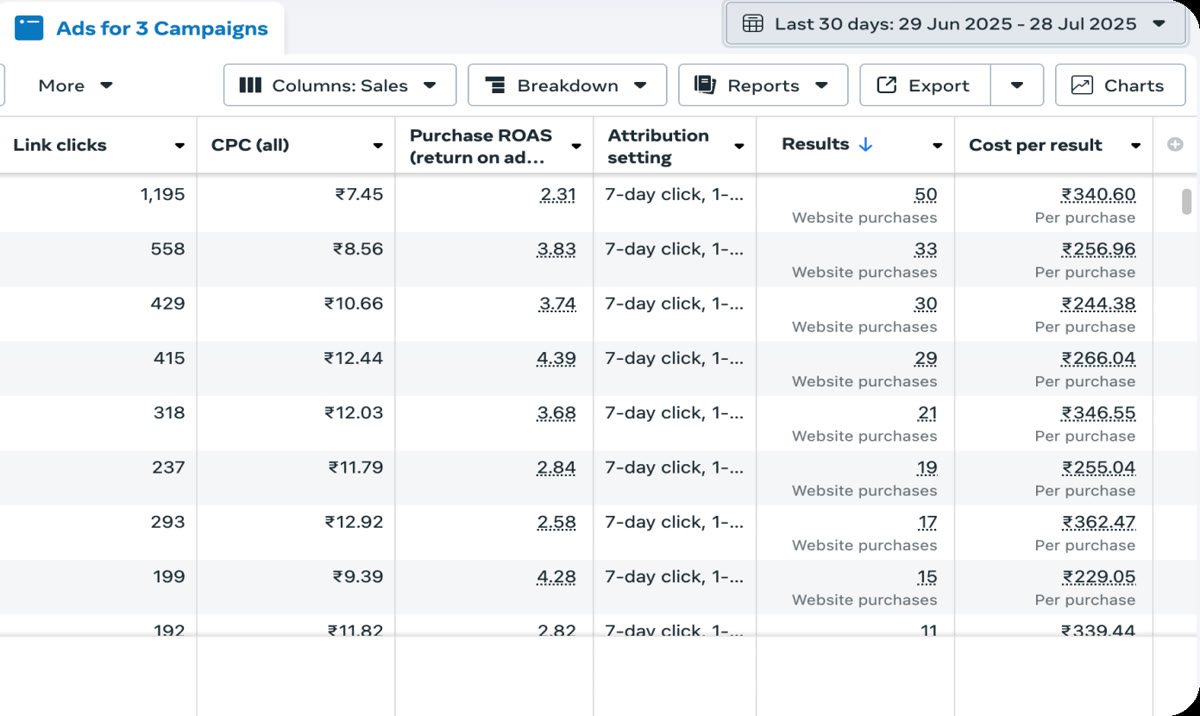Click the ₹244.38 cost per result

click(1098, 304)
